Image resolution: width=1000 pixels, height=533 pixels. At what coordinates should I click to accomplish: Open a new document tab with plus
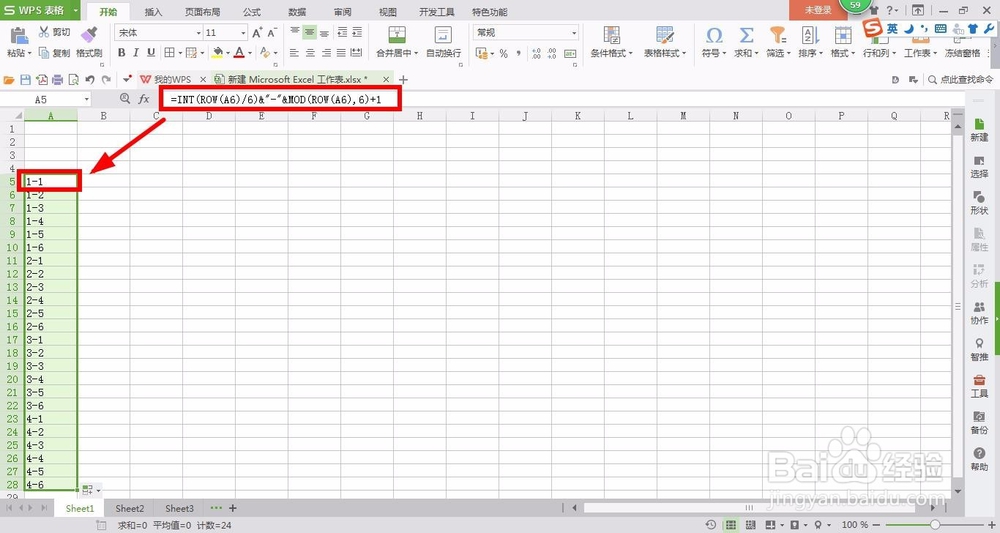[403, 80]
